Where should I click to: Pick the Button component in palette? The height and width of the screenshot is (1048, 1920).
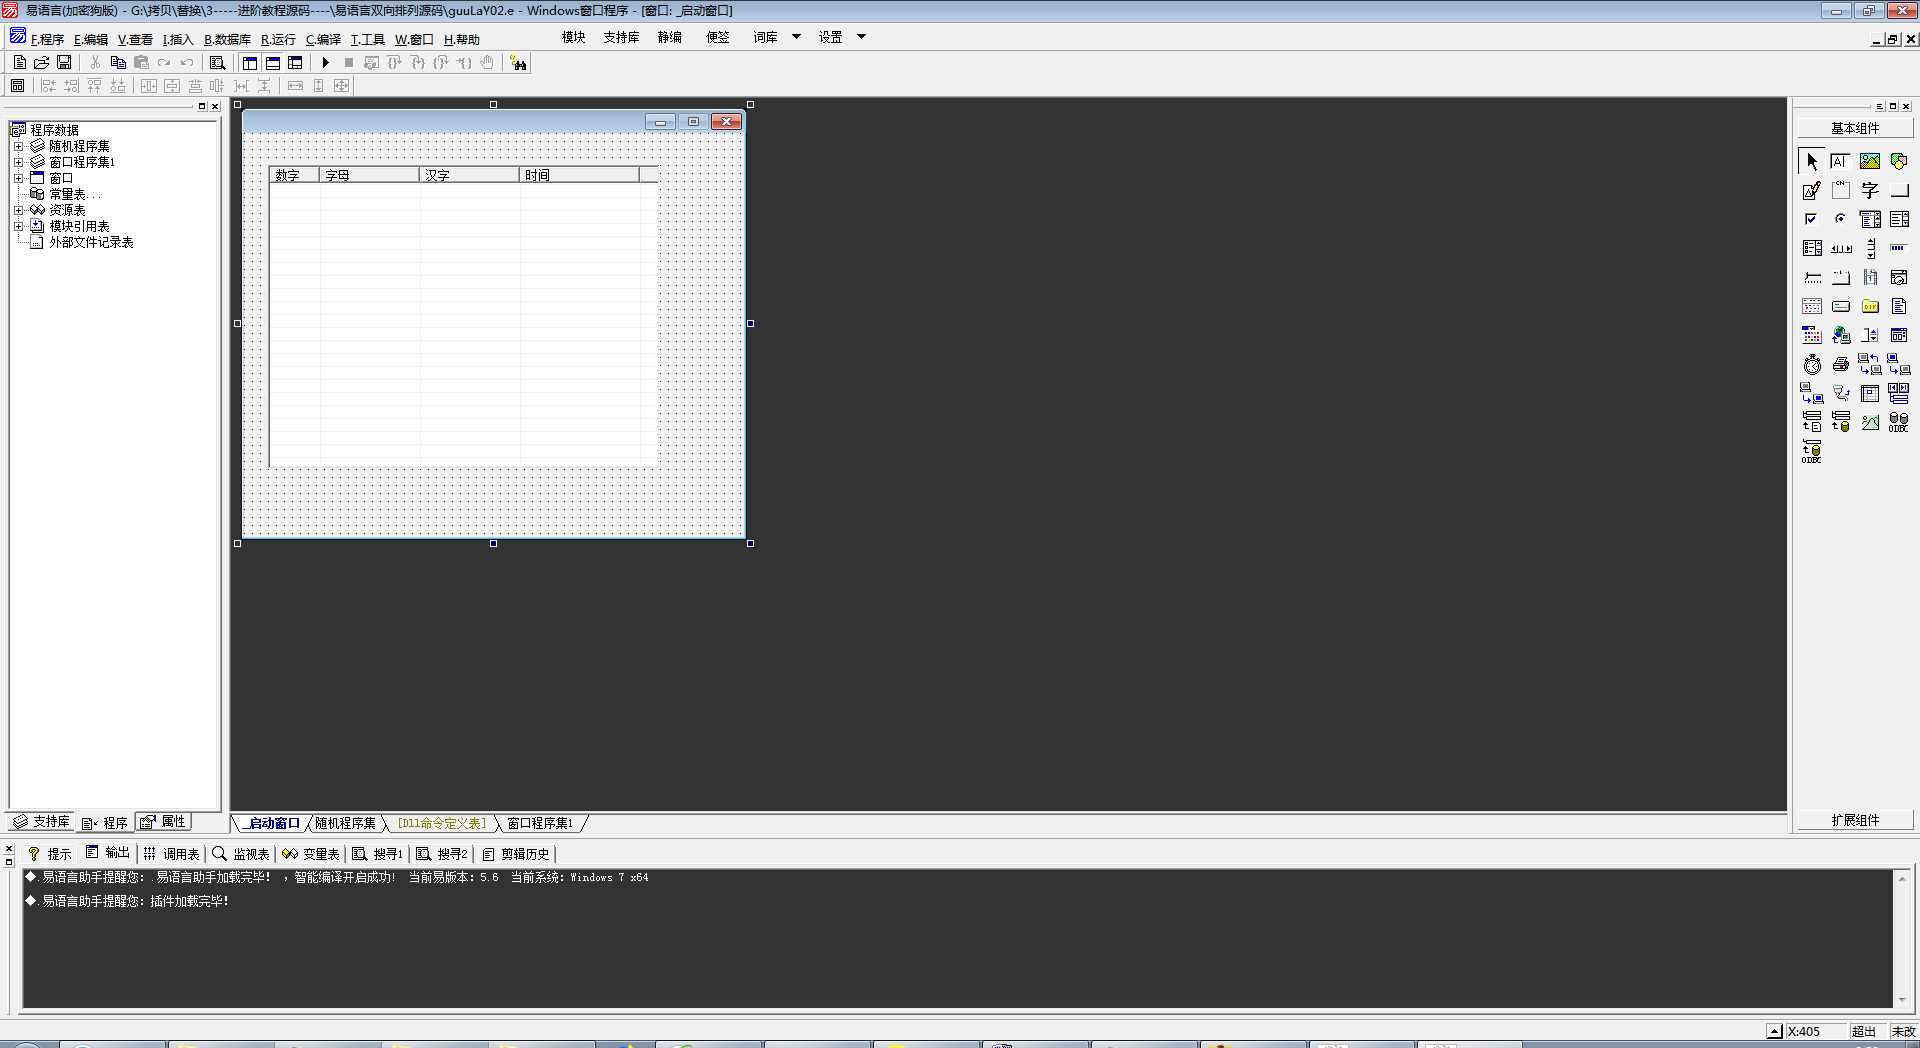1899,190
